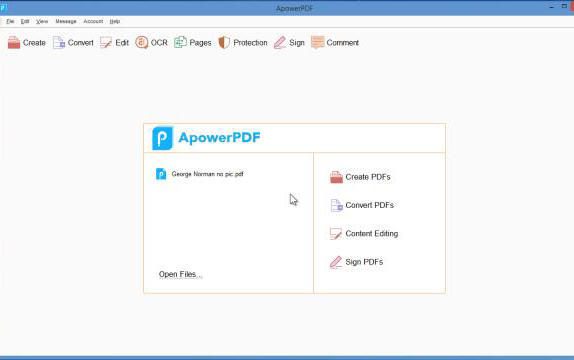574x360 pixels.
Task: Click the PDF file icon beside George Norman
Action: click(x=161, y=174)
